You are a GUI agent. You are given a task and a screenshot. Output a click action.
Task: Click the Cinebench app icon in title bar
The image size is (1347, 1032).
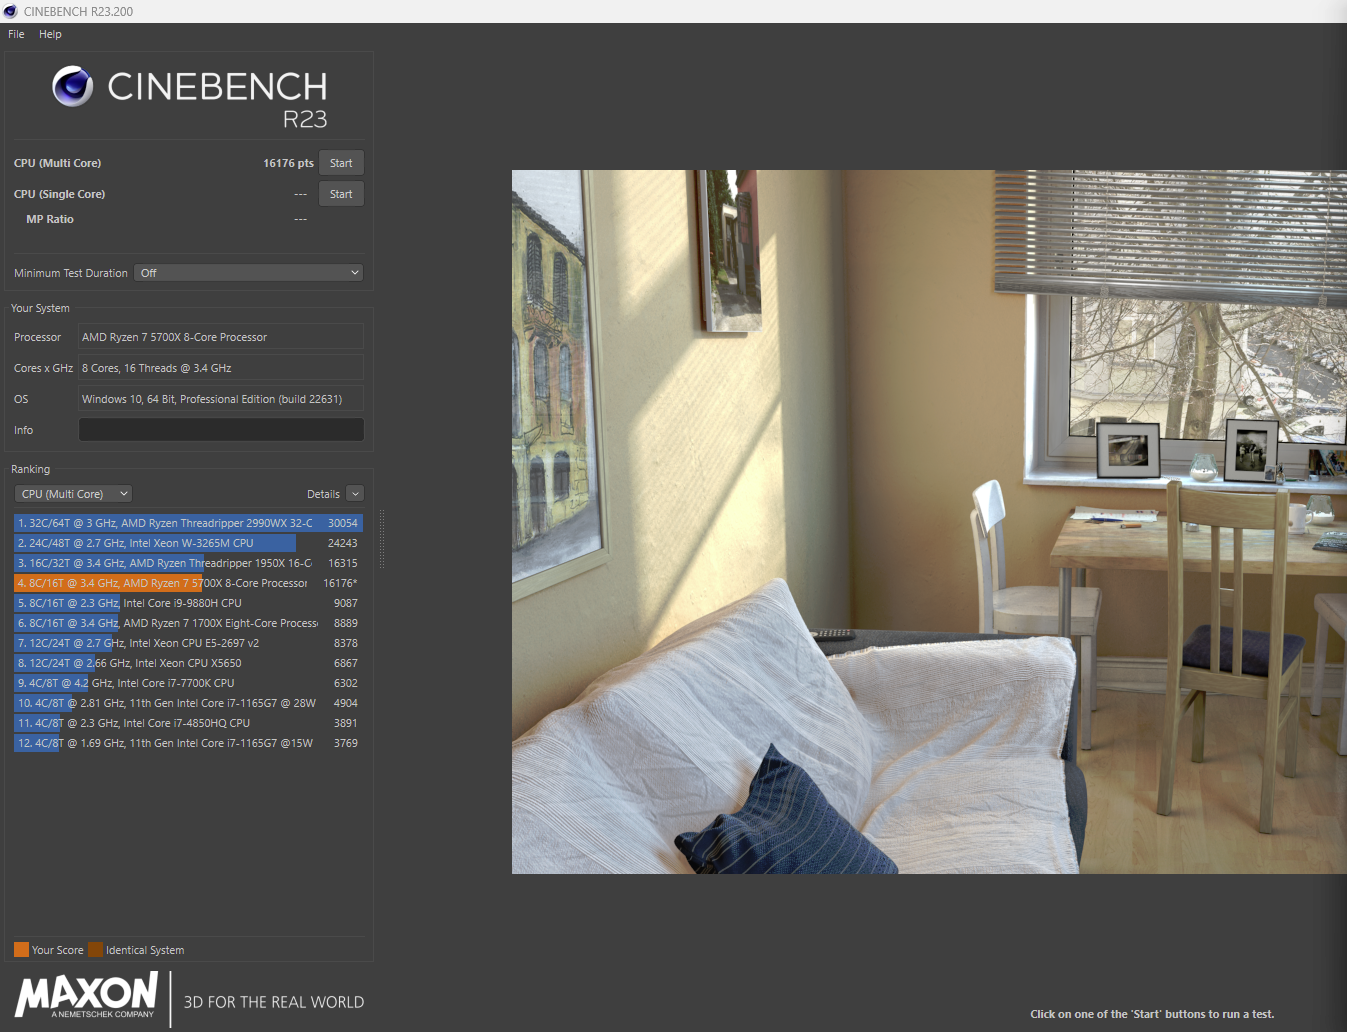pyautogui.click(x=11, y=11)
